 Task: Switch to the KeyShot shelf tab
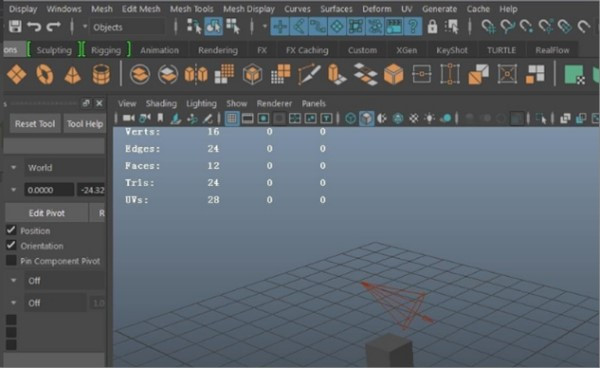pos(452,50)
